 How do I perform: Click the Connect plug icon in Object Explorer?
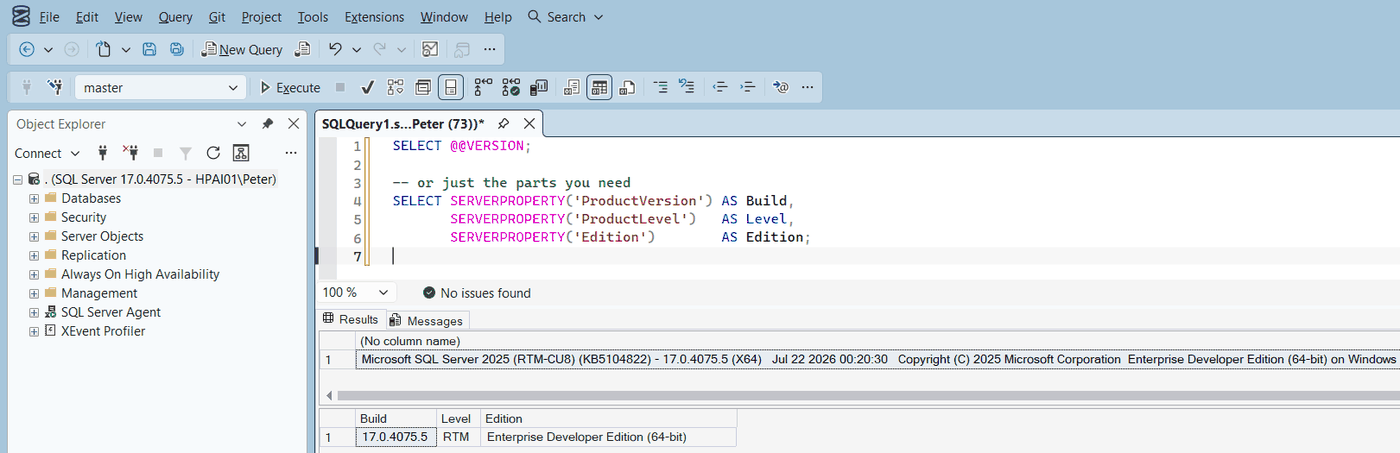click(102, 153)
